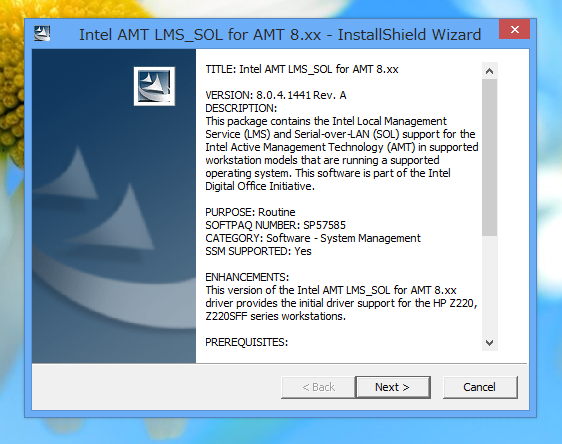Click the SSM SUPPORTED: Yes line
The image size is (562, 444).
(x=258, y=251)
